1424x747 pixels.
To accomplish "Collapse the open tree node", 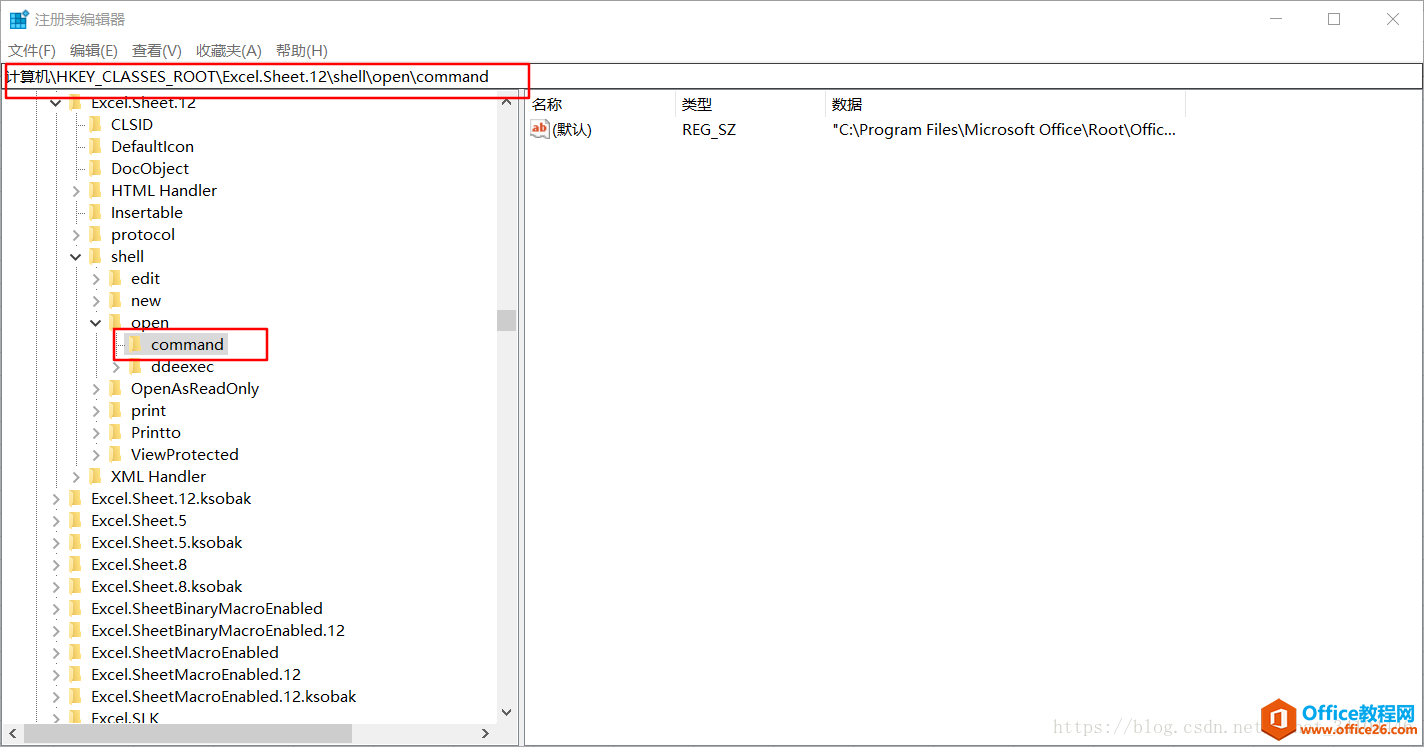I will [96, 322].
